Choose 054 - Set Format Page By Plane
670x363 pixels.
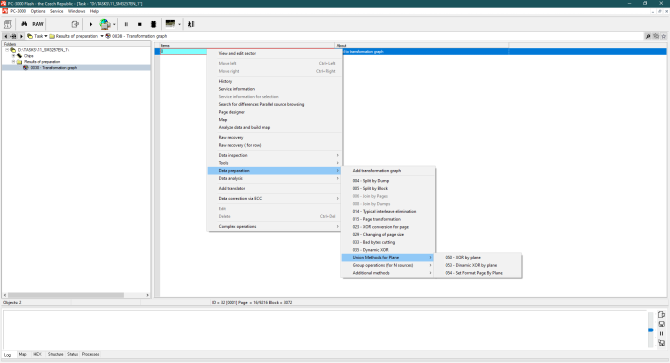[478, 273]
